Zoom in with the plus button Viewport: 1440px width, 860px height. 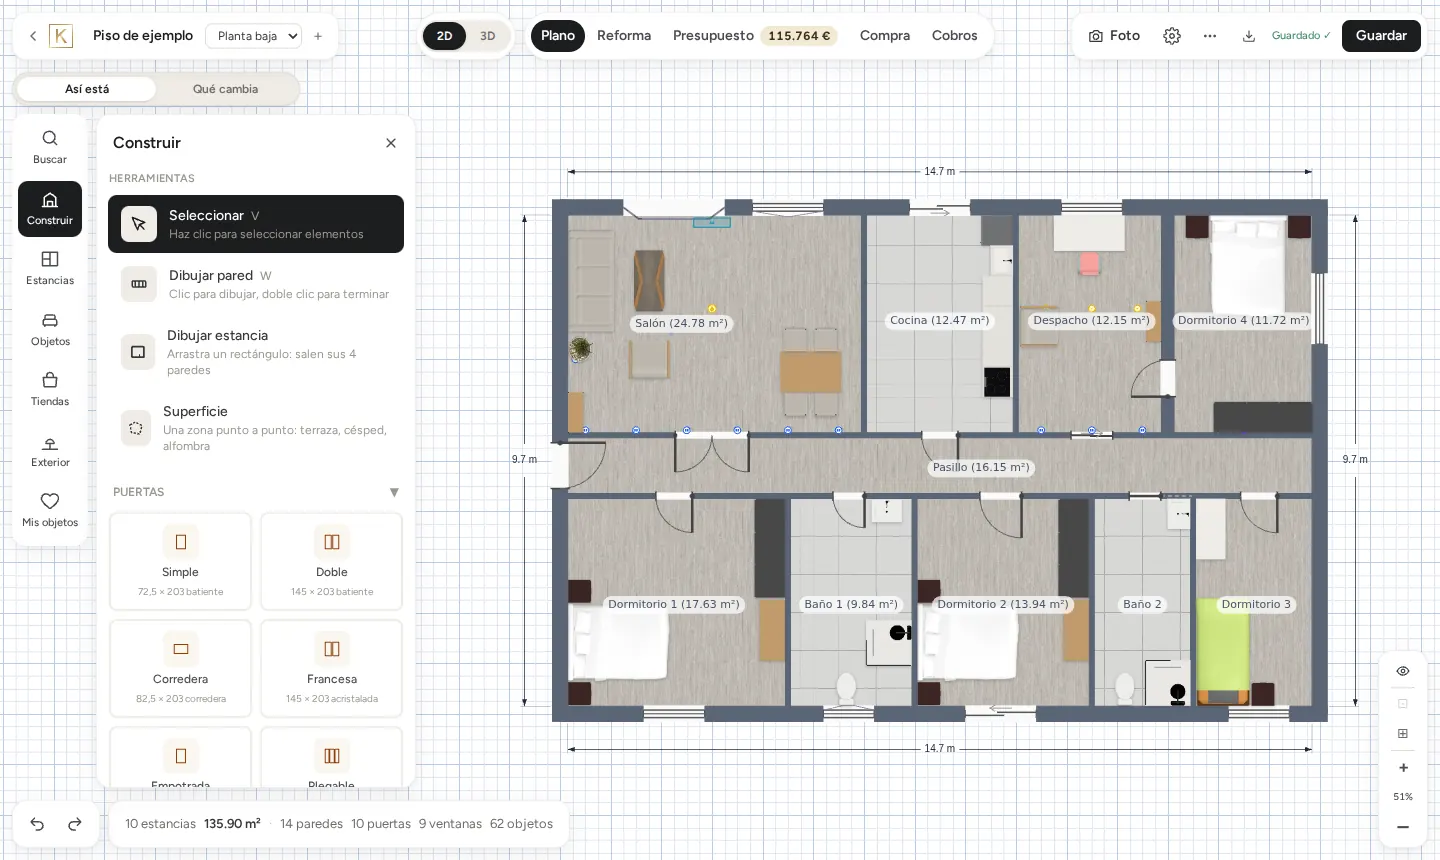pyautogui.click(x=1403, y=768)
